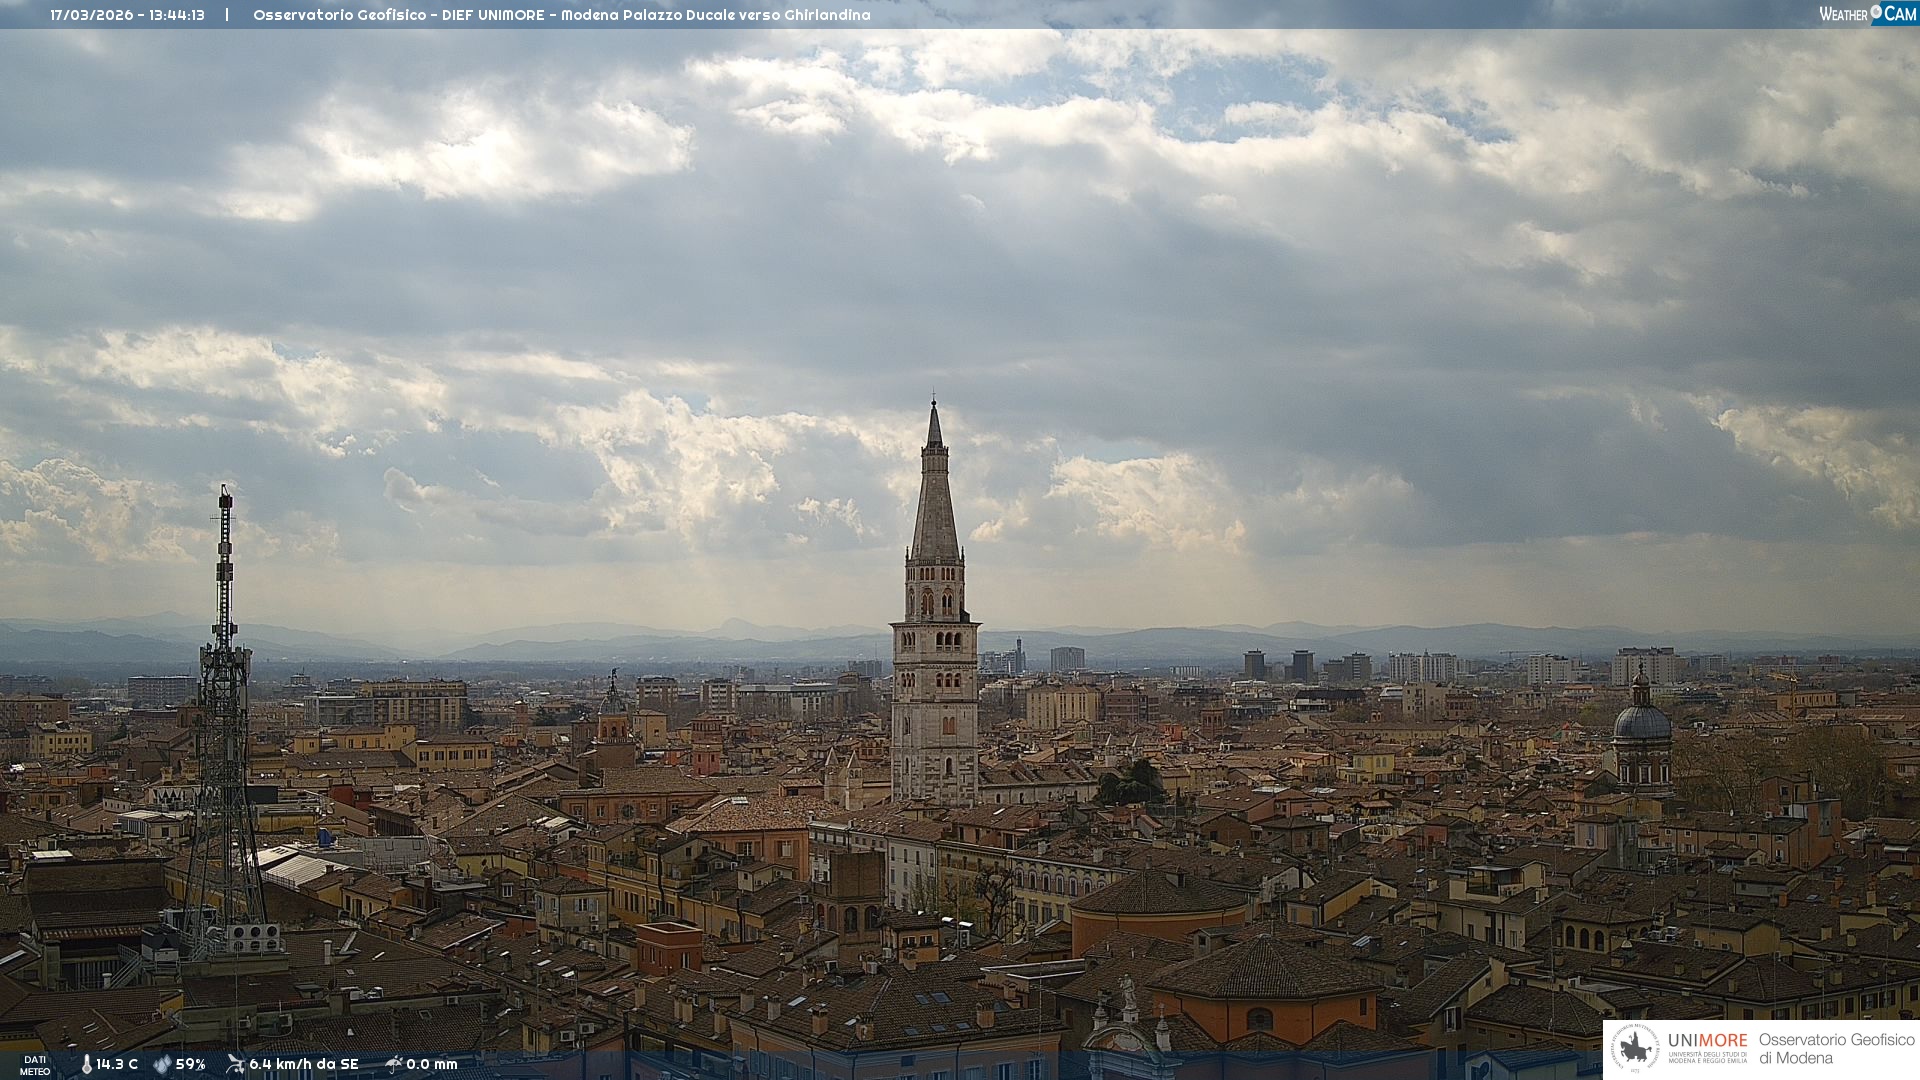
Task: Click the 14.3 C temperature reading
Action: [117, 1065]
